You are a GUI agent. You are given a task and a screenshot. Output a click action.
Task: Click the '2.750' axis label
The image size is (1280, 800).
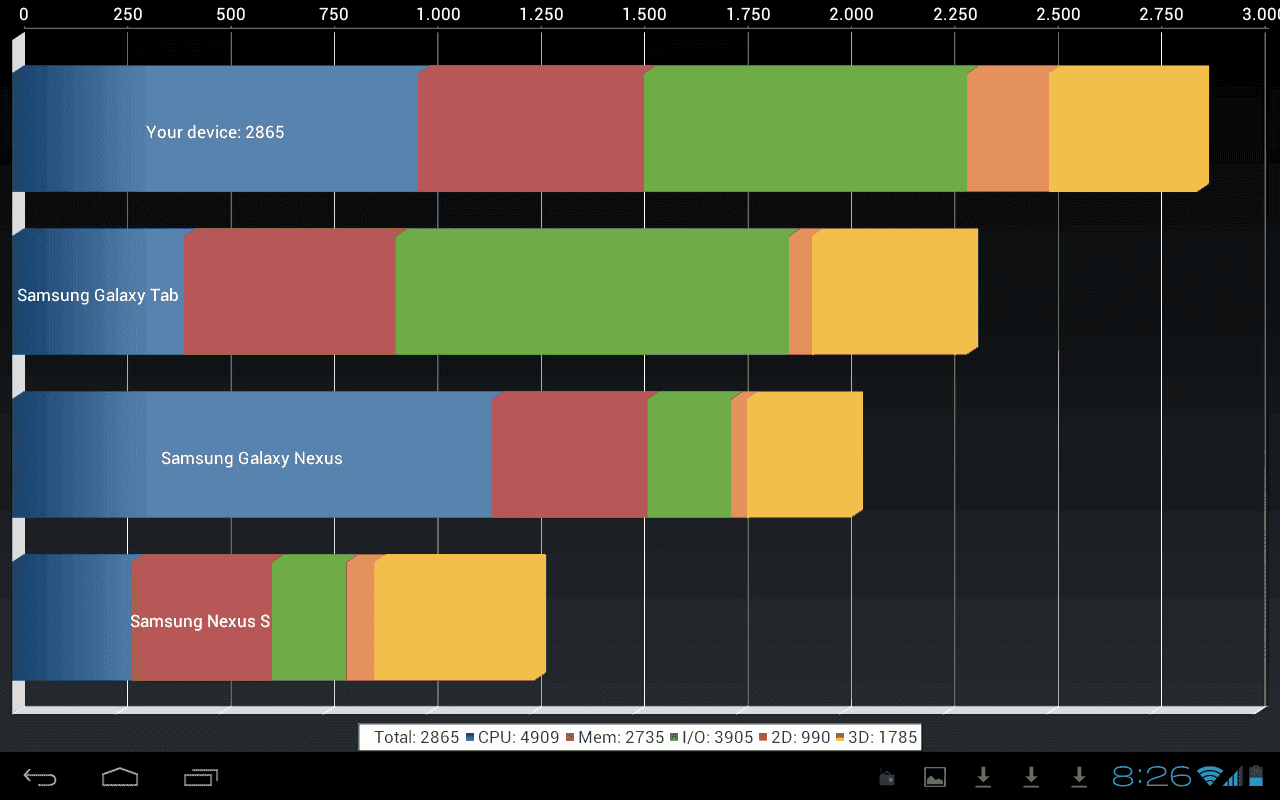coord(1162,14)
